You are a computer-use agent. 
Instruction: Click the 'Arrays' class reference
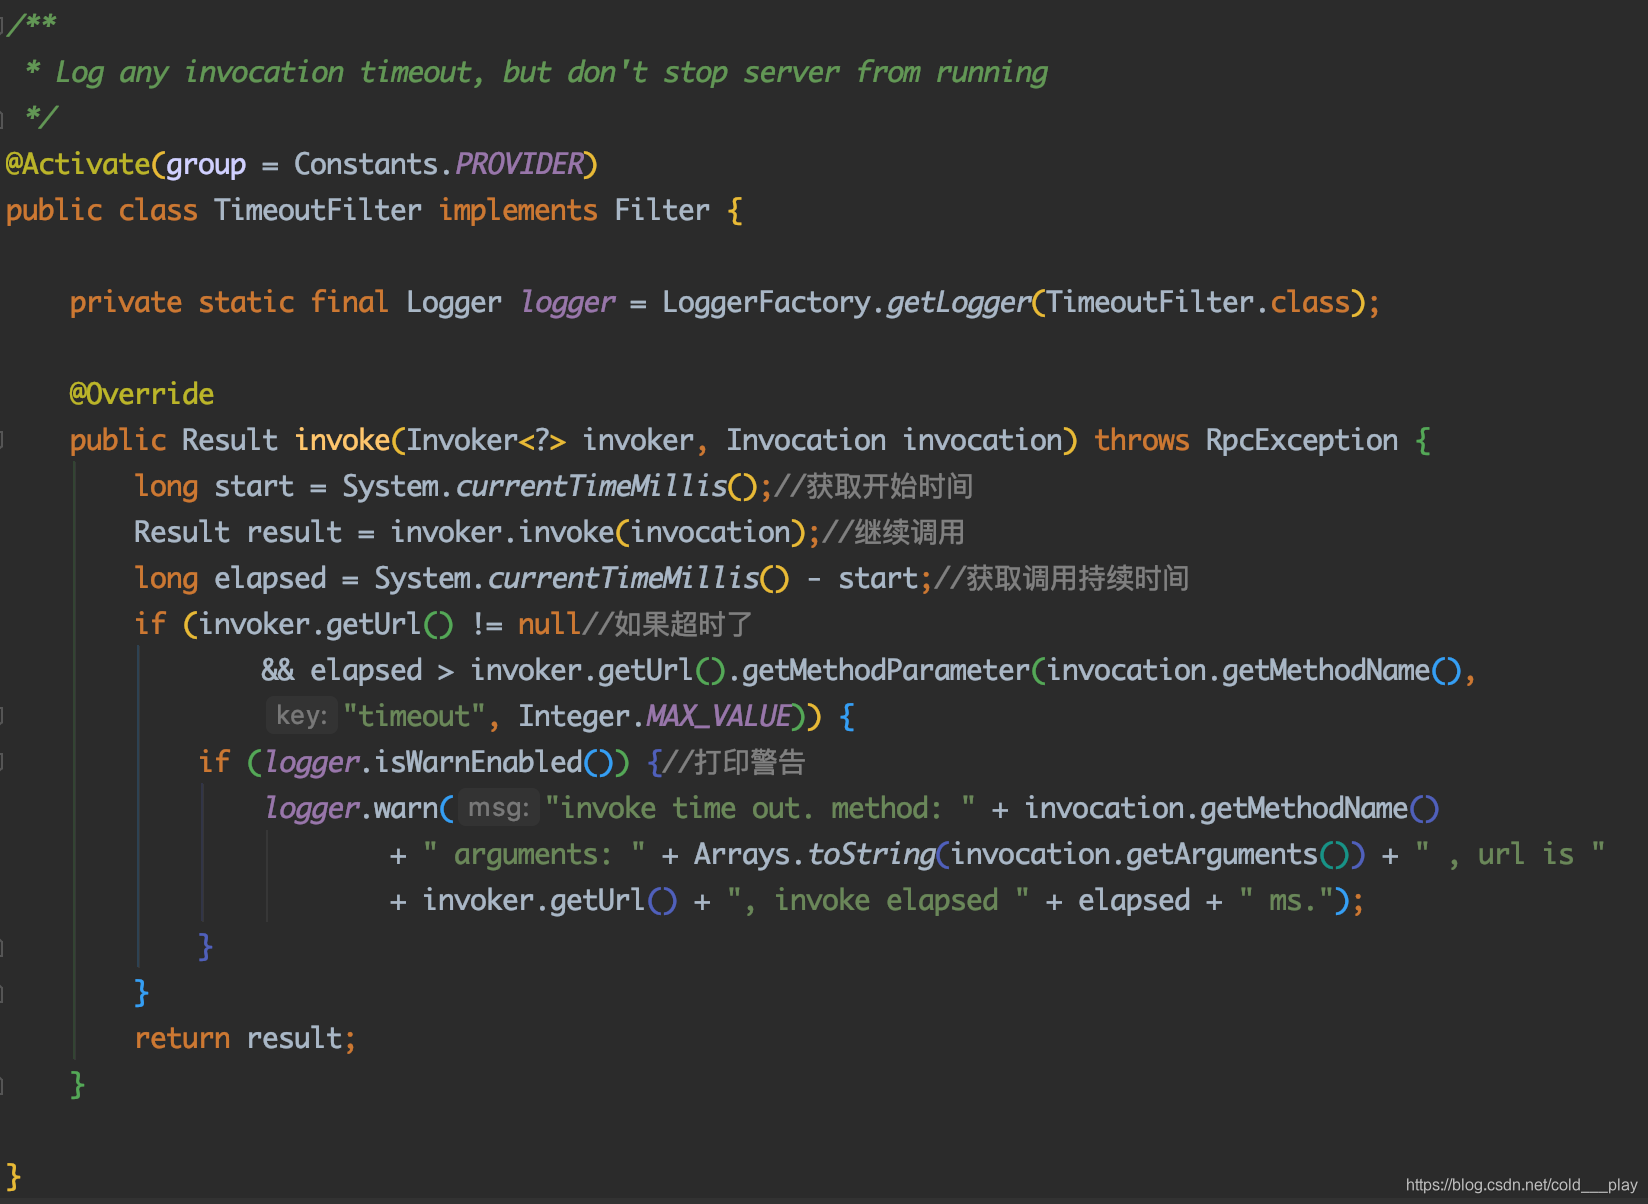point(742,854)
